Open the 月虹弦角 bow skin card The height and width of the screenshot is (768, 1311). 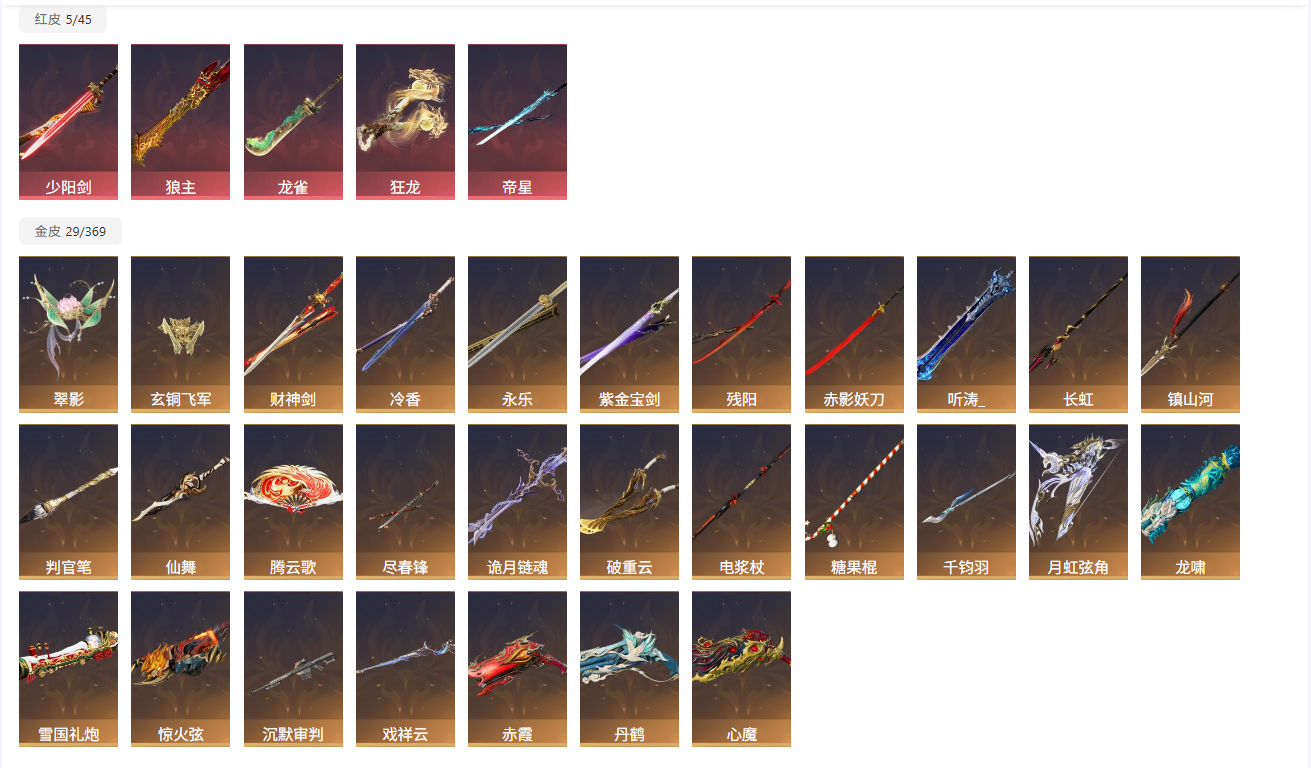coord(1078,502)
